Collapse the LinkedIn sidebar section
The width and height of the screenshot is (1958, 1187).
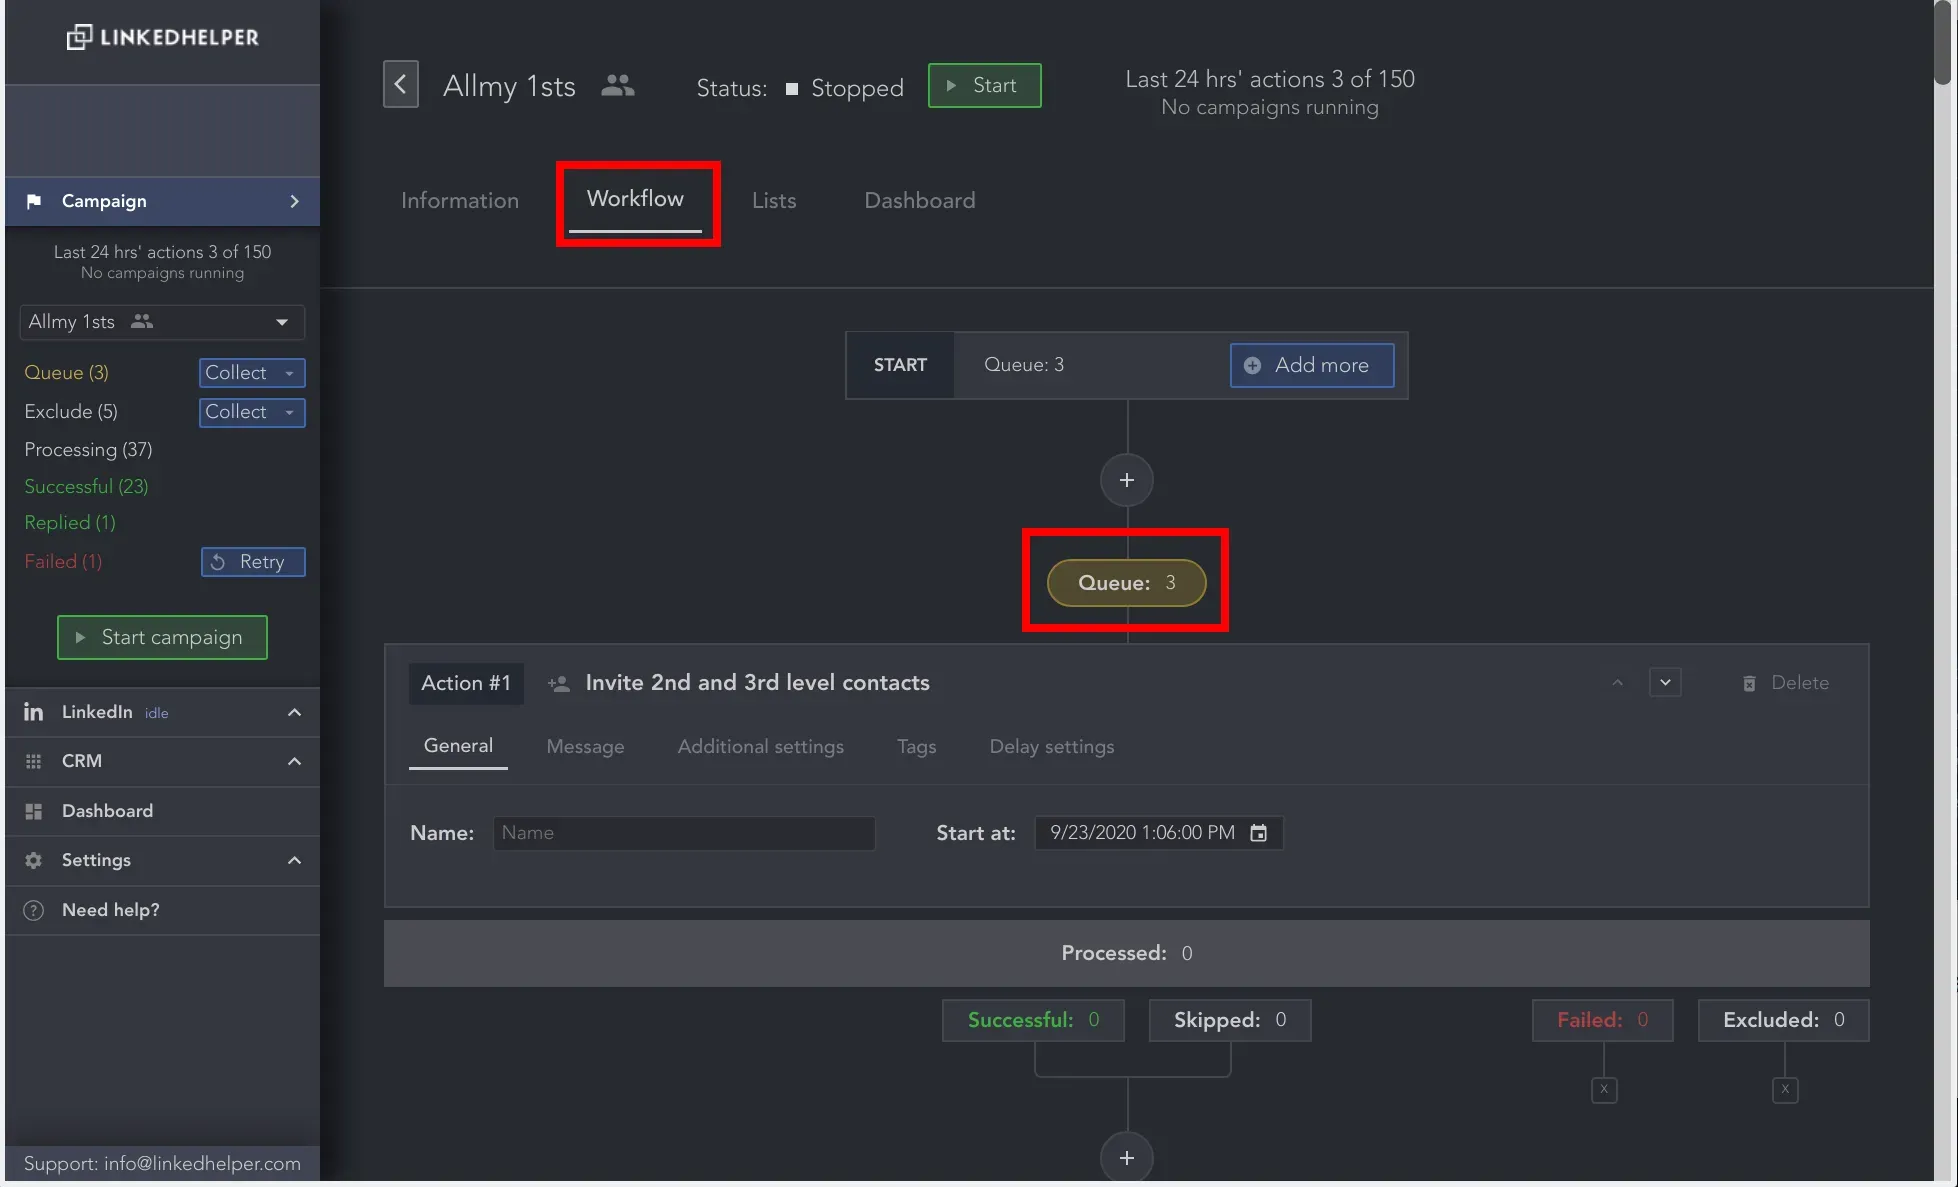(x=294, y=712)
